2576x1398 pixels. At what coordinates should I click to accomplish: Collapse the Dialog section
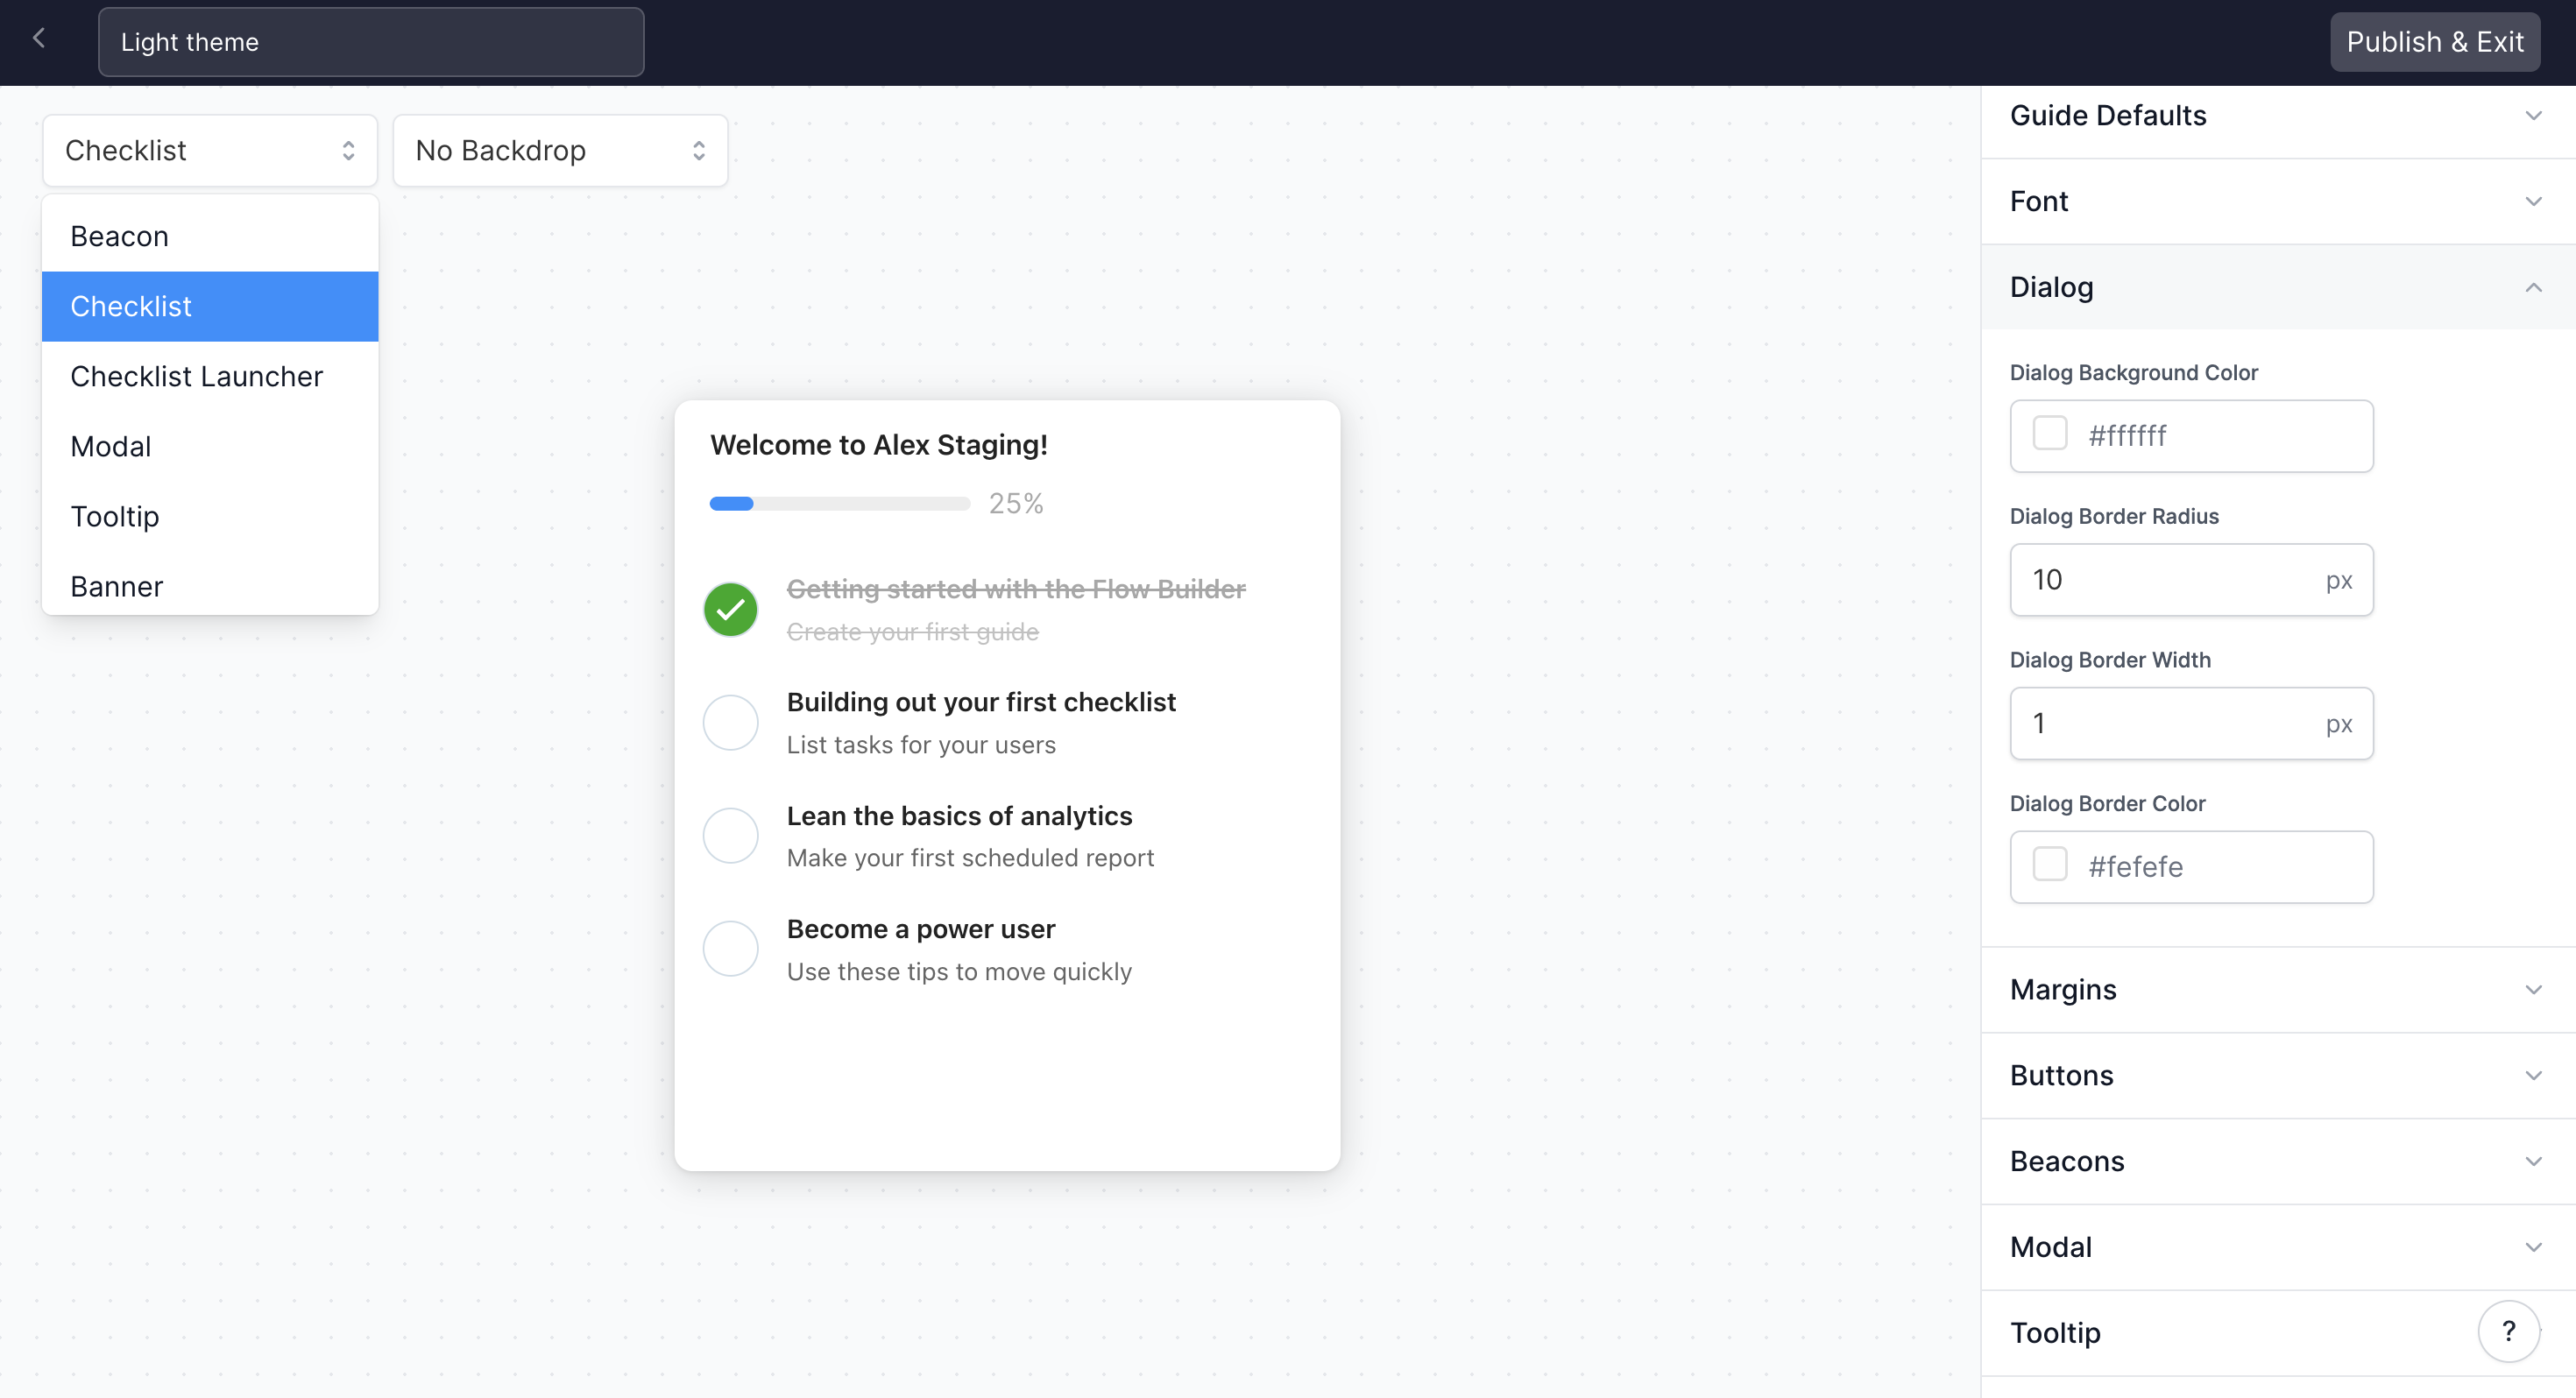click(2278, 288)
